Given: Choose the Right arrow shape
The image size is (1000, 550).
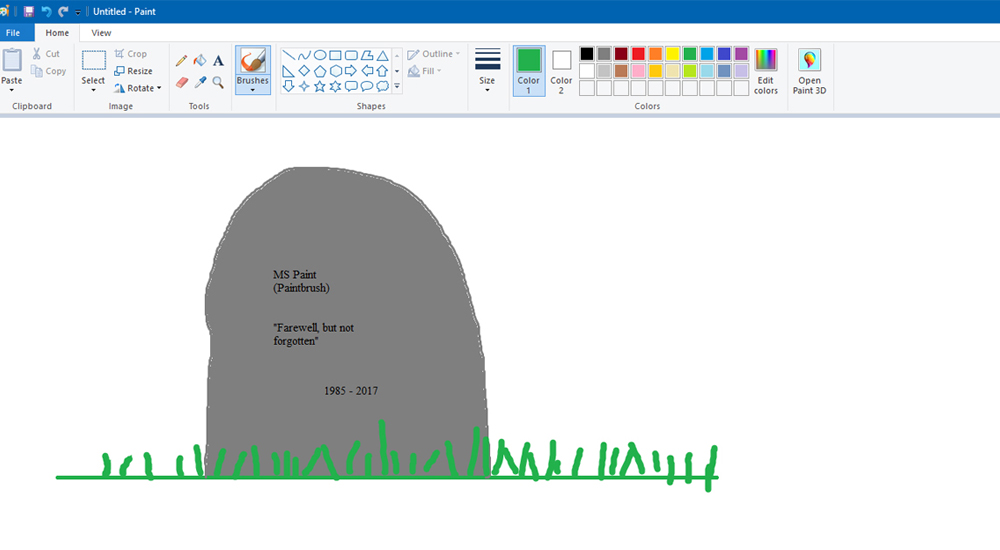Looking at the screenshot, I should pyautogui.click(x=351, y=71).
